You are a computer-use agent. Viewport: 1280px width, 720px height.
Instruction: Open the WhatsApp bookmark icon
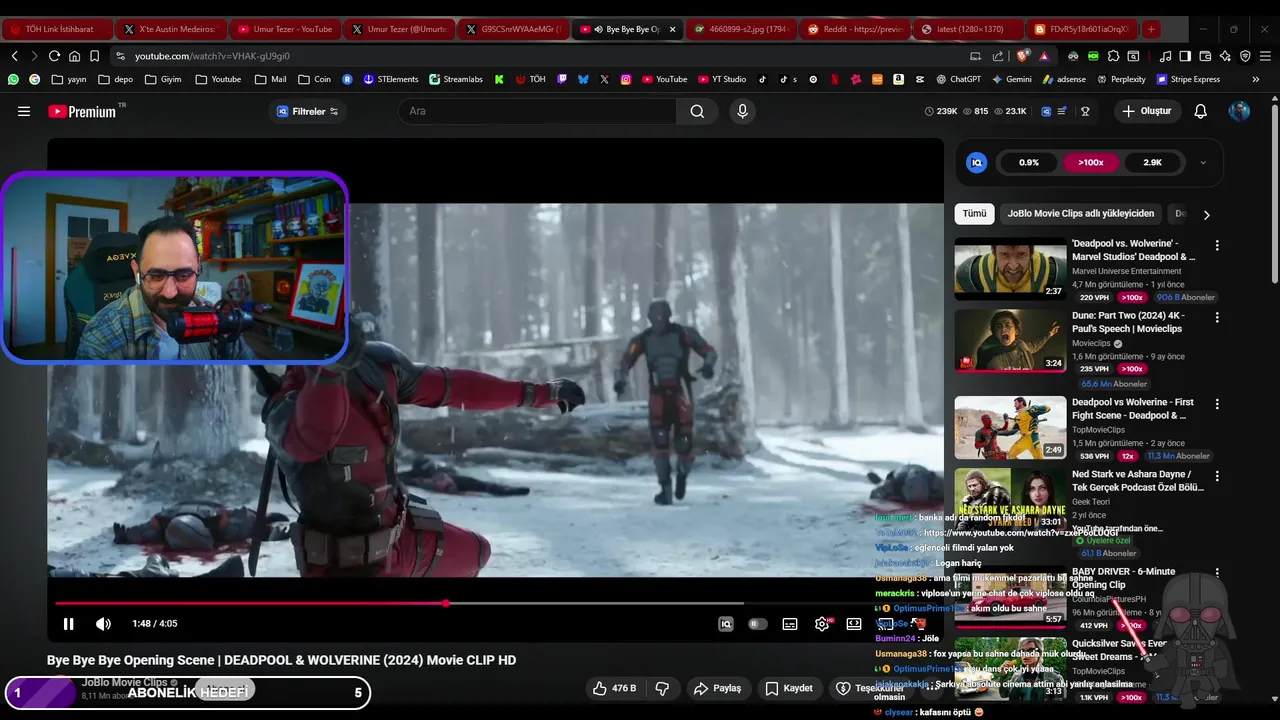pyautogui.click(x=13, y=79)
